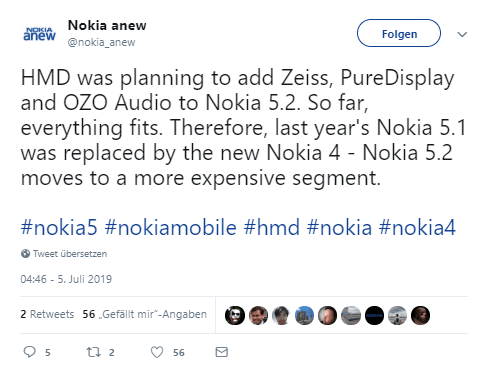Like the tweet with heart icon
Image resolution: width=486 pixels, height=370 pixels.
[157, 352]
